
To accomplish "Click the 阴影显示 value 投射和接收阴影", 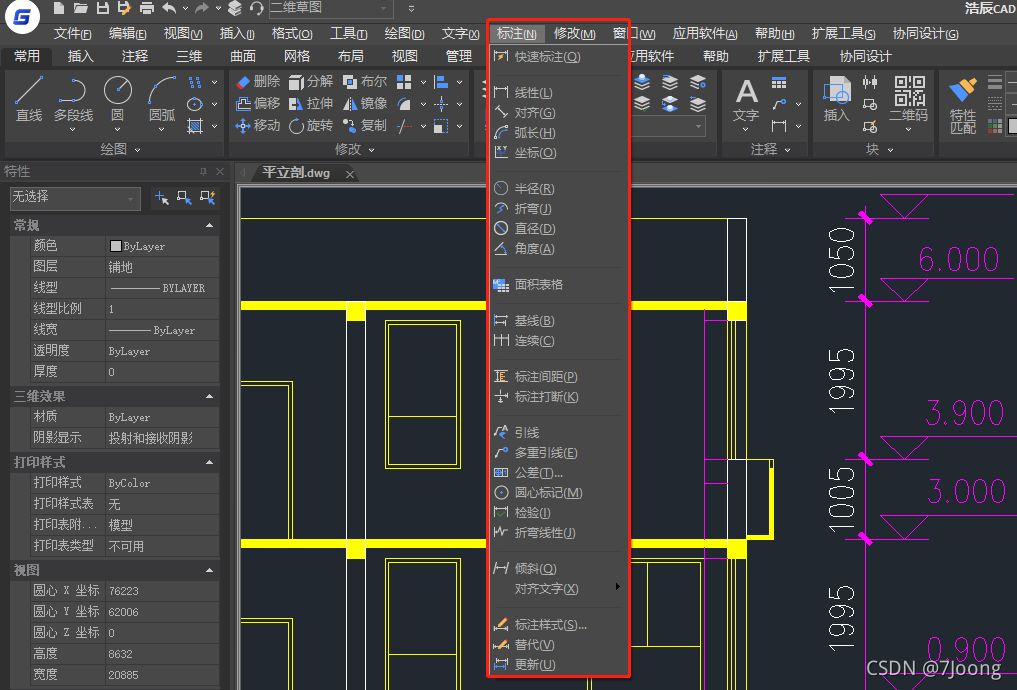I will click(162, 438).
